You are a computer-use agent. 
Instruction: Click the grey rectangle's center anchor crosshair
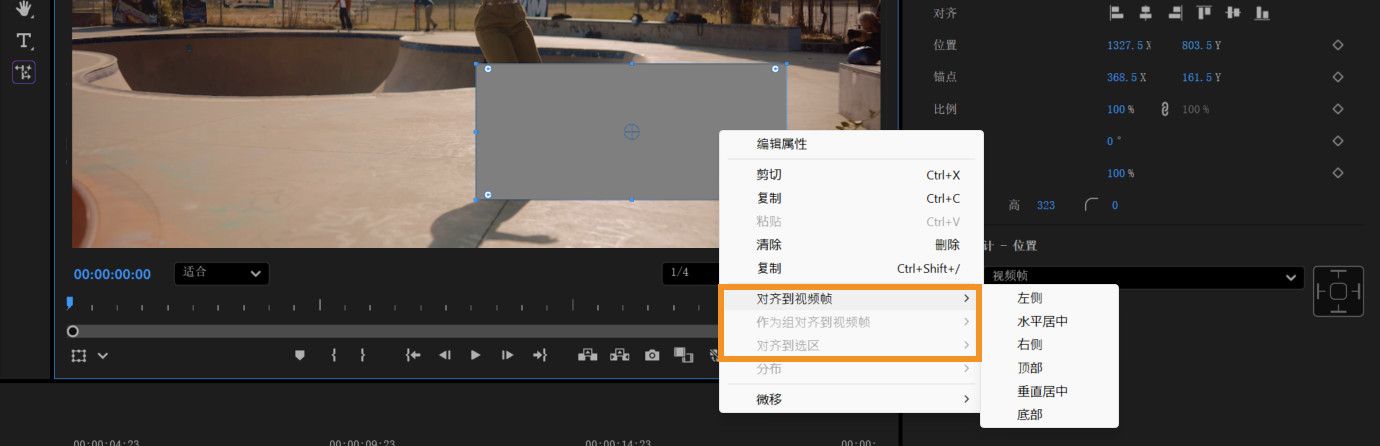(631, 131)
